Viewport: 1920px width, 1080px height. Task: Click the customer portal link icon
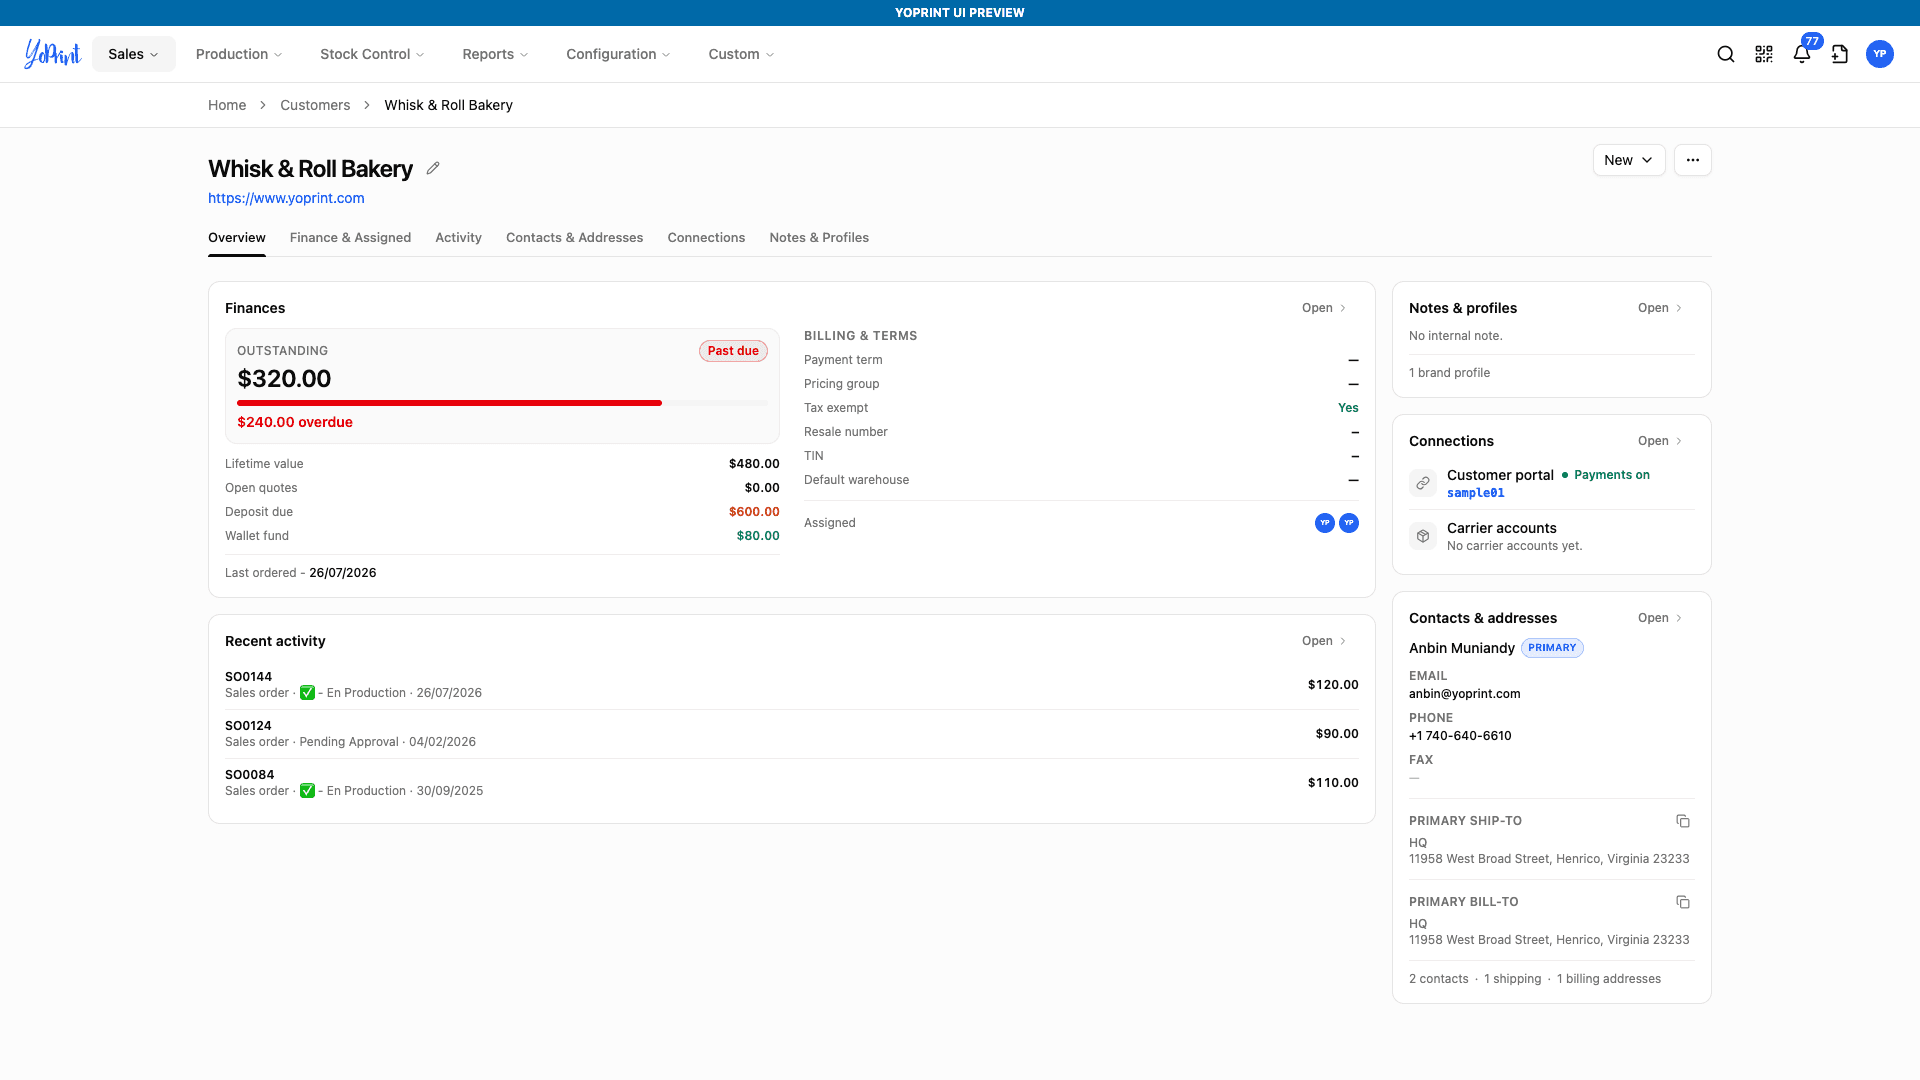1423,483
